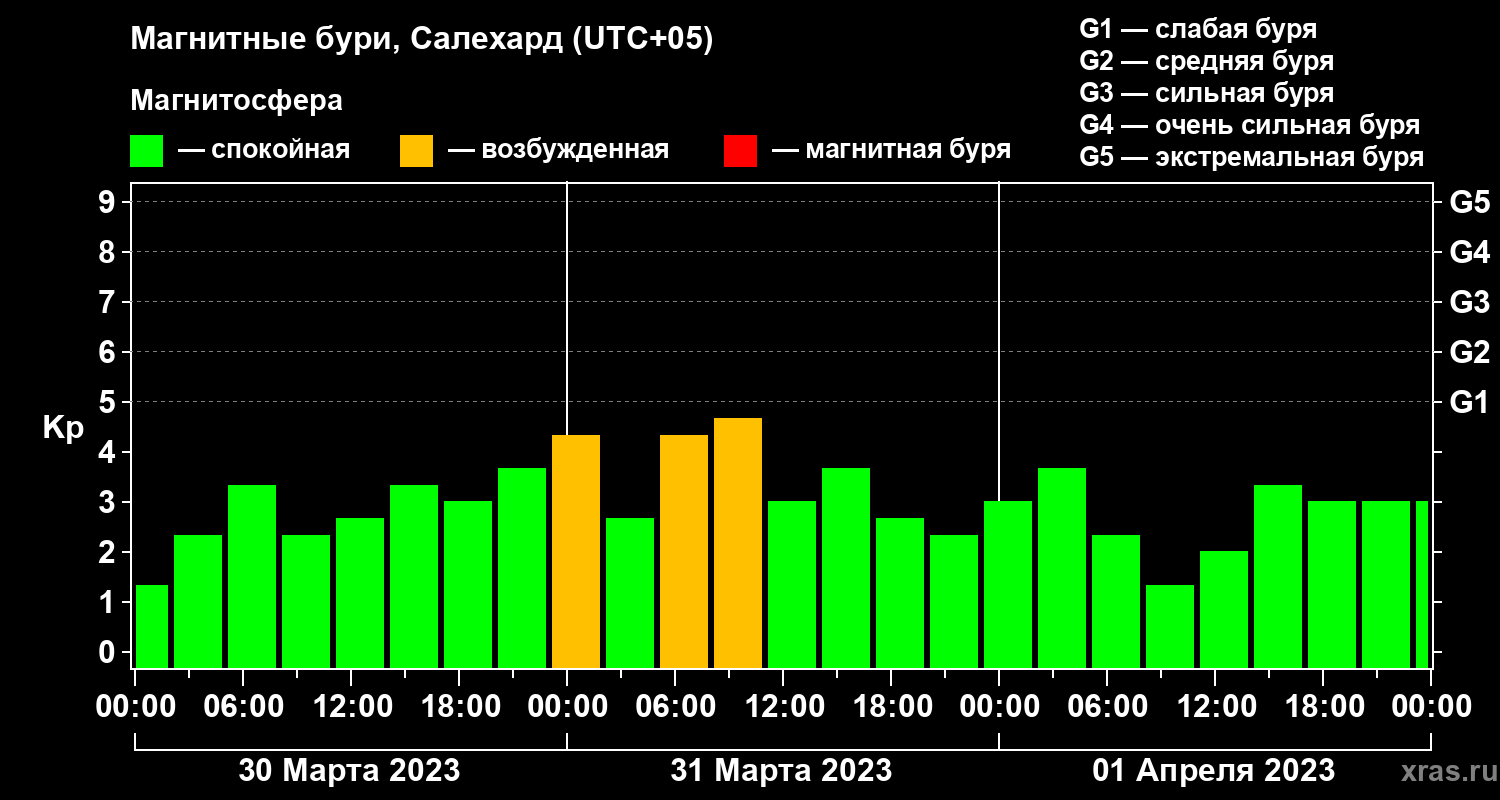This screenshot has width=1500, height=800.
Task: Click the 'G1 — слабая буря' legend line
Action: (x=1198, y=28)
